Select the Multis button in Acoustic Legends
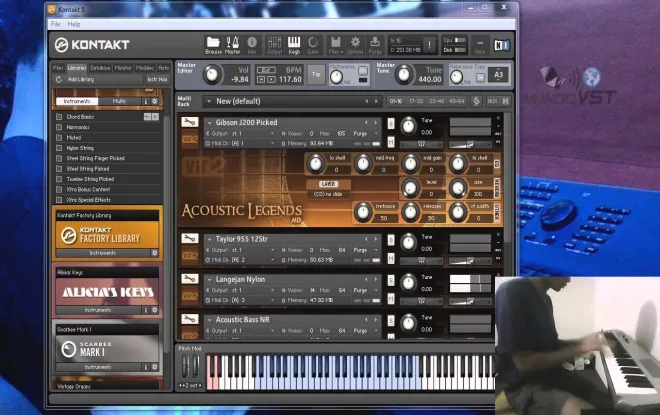The width and height of the screenshot is (660, 415). [x=120, y=101]
